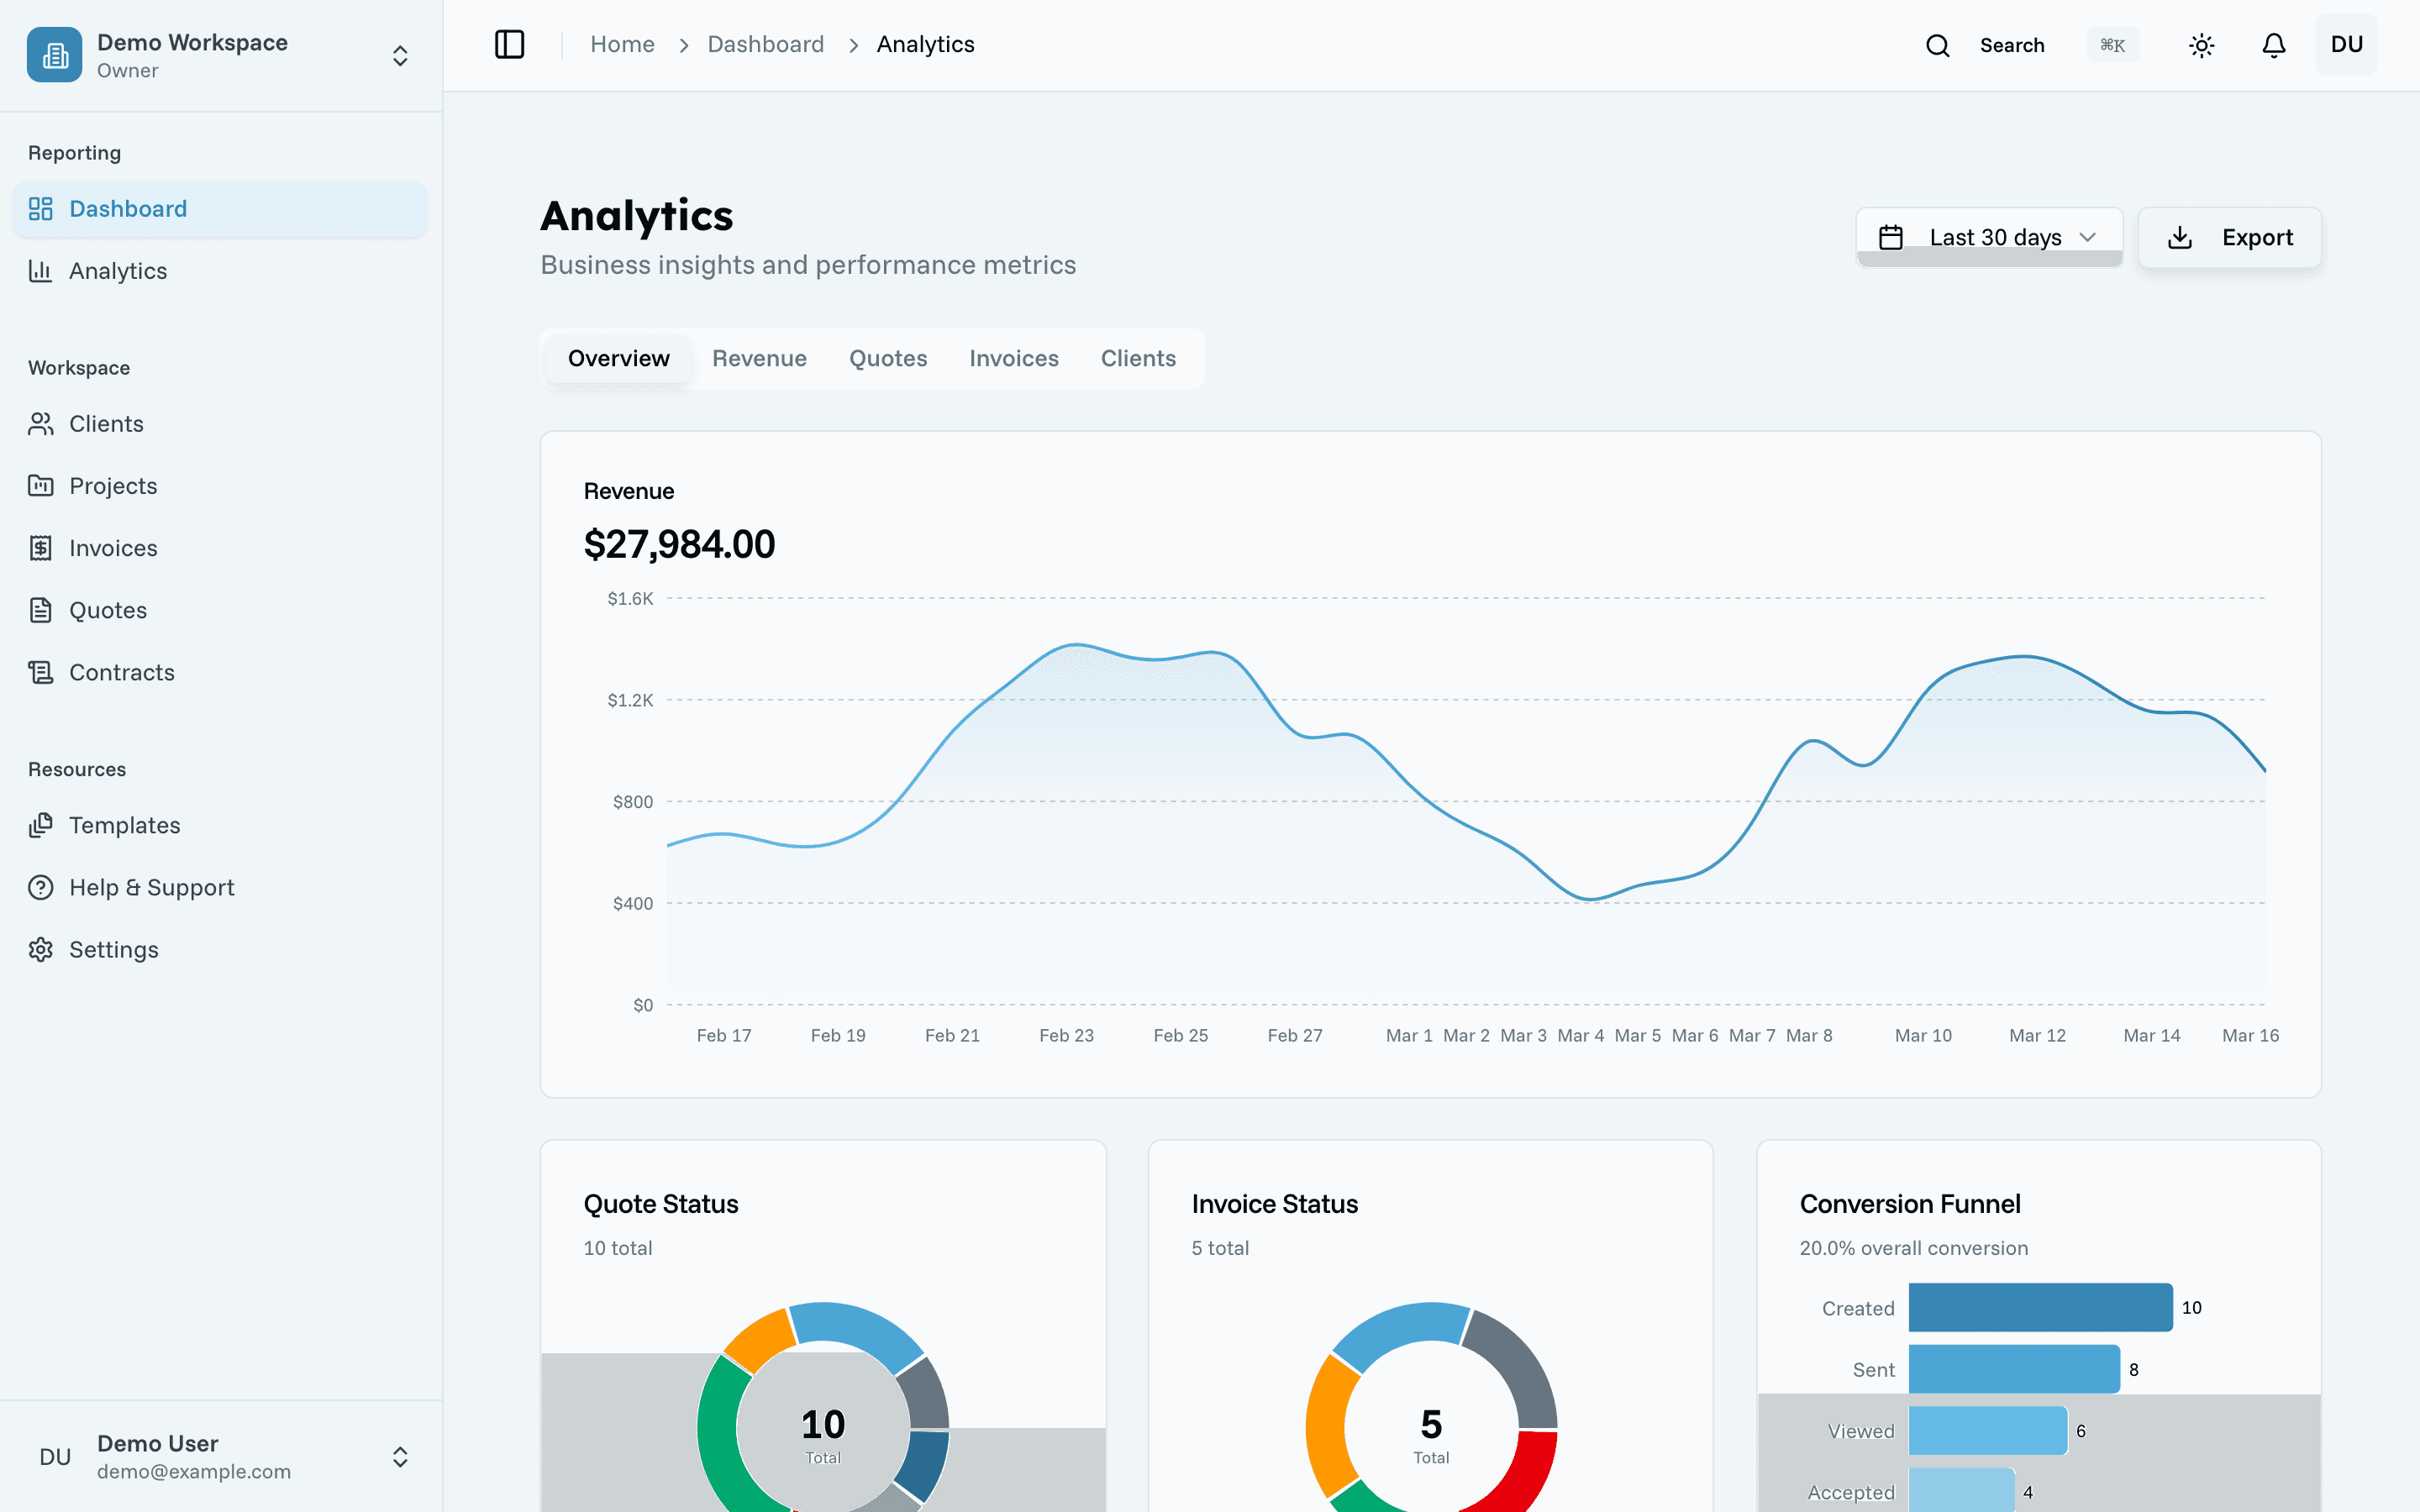Image resolution: width=2420 pixels, height=1512 pixels.
Task: Open the Invoices analytics tab
Action: pos(1013,358)
